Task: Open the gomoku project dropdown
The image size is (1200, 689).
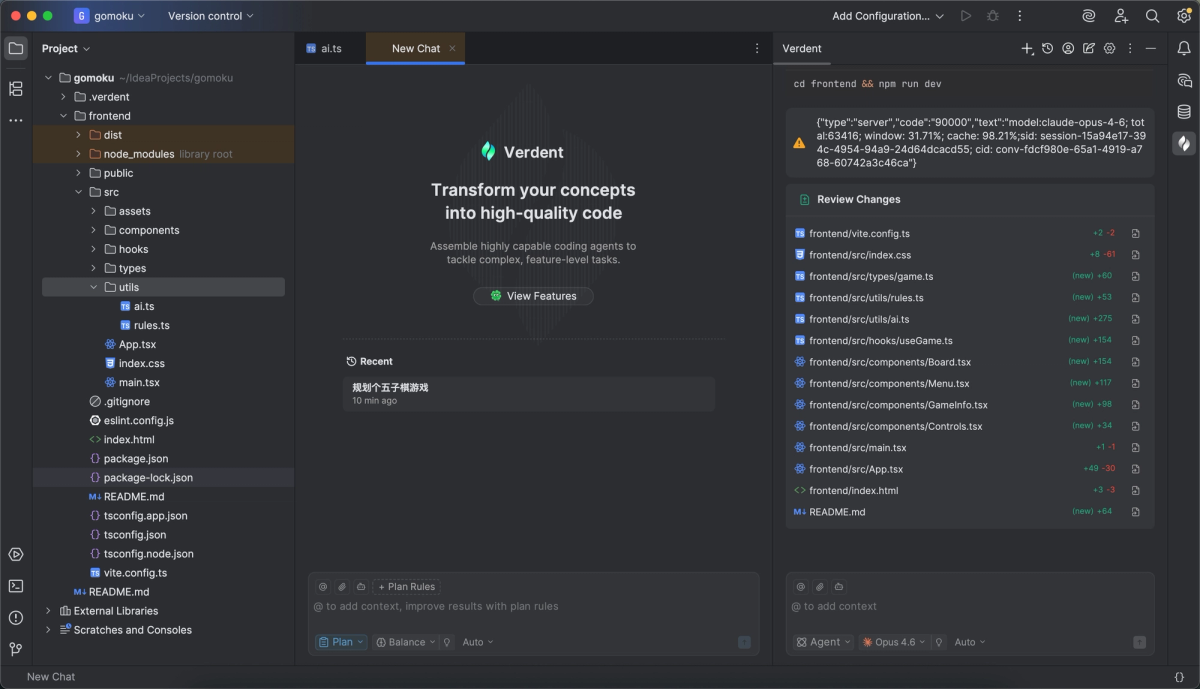Action: pyautogui.click(x=110, y=16)
